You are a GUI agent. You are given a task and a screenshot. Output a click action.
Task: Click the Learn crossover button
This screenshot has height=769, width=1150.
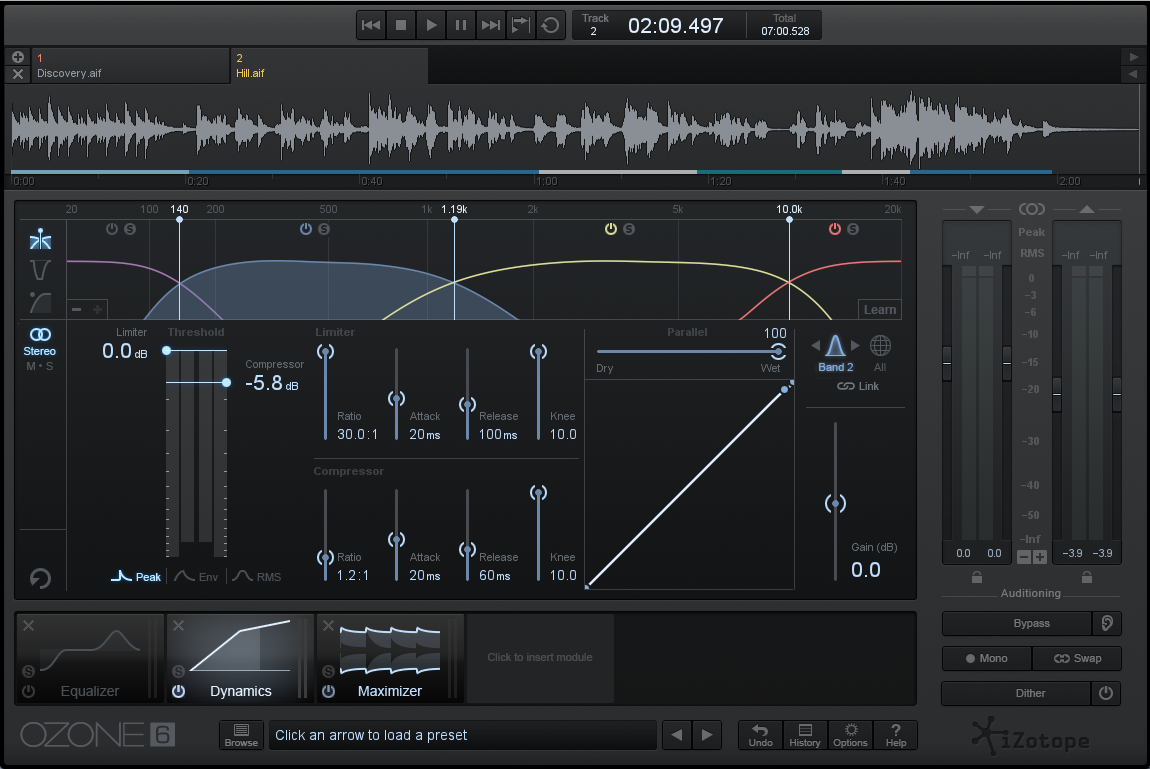coord(879,309)
